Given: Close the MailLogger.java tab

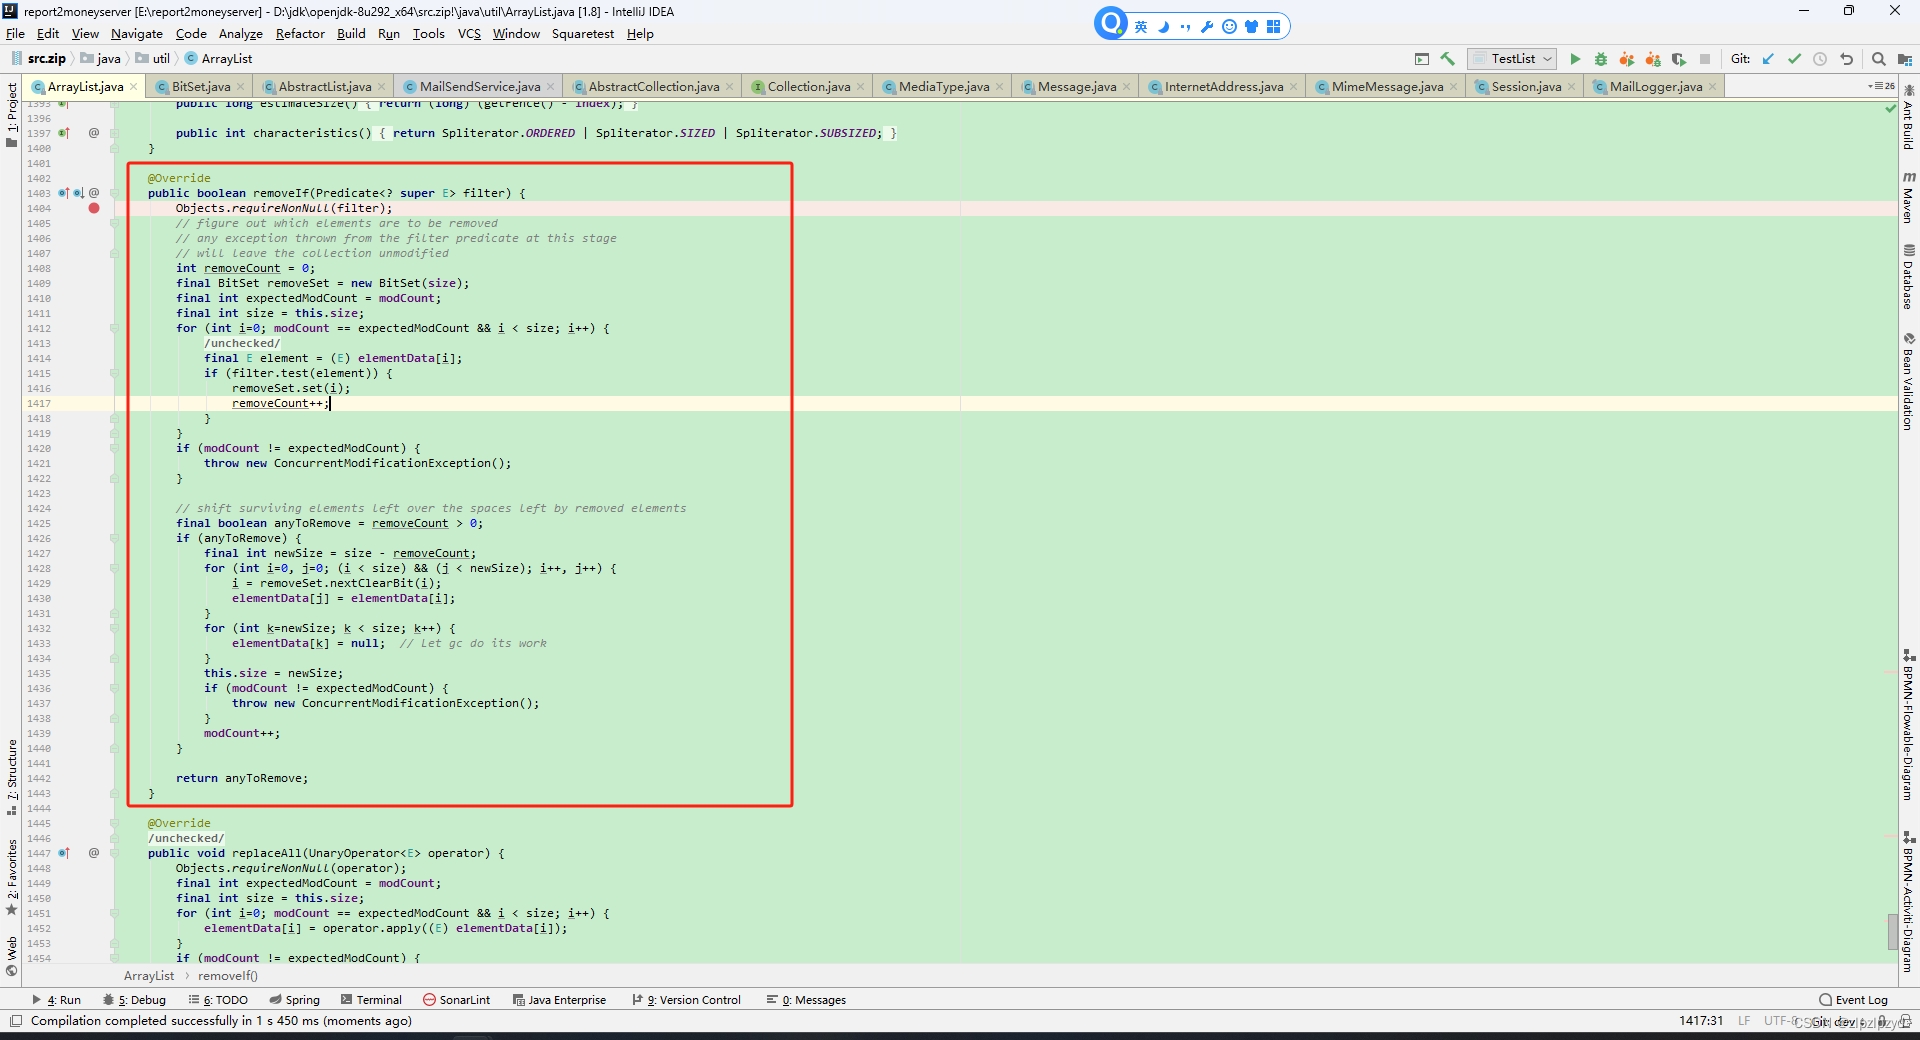Looking at the screenshot, I should (x=1713, y=87).
